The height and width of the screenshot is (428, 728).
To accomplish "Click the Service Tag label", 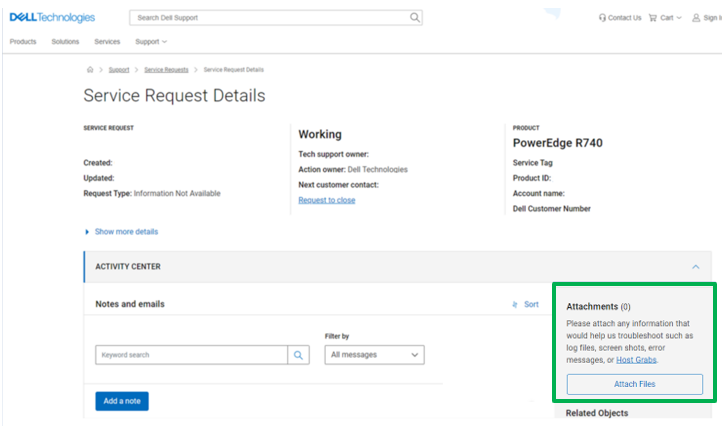I will point(533,163).
